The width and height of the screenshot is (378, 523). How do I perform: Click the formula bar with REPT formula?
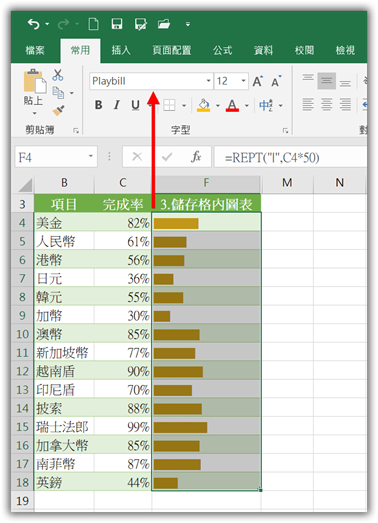[x=290, y=157]
